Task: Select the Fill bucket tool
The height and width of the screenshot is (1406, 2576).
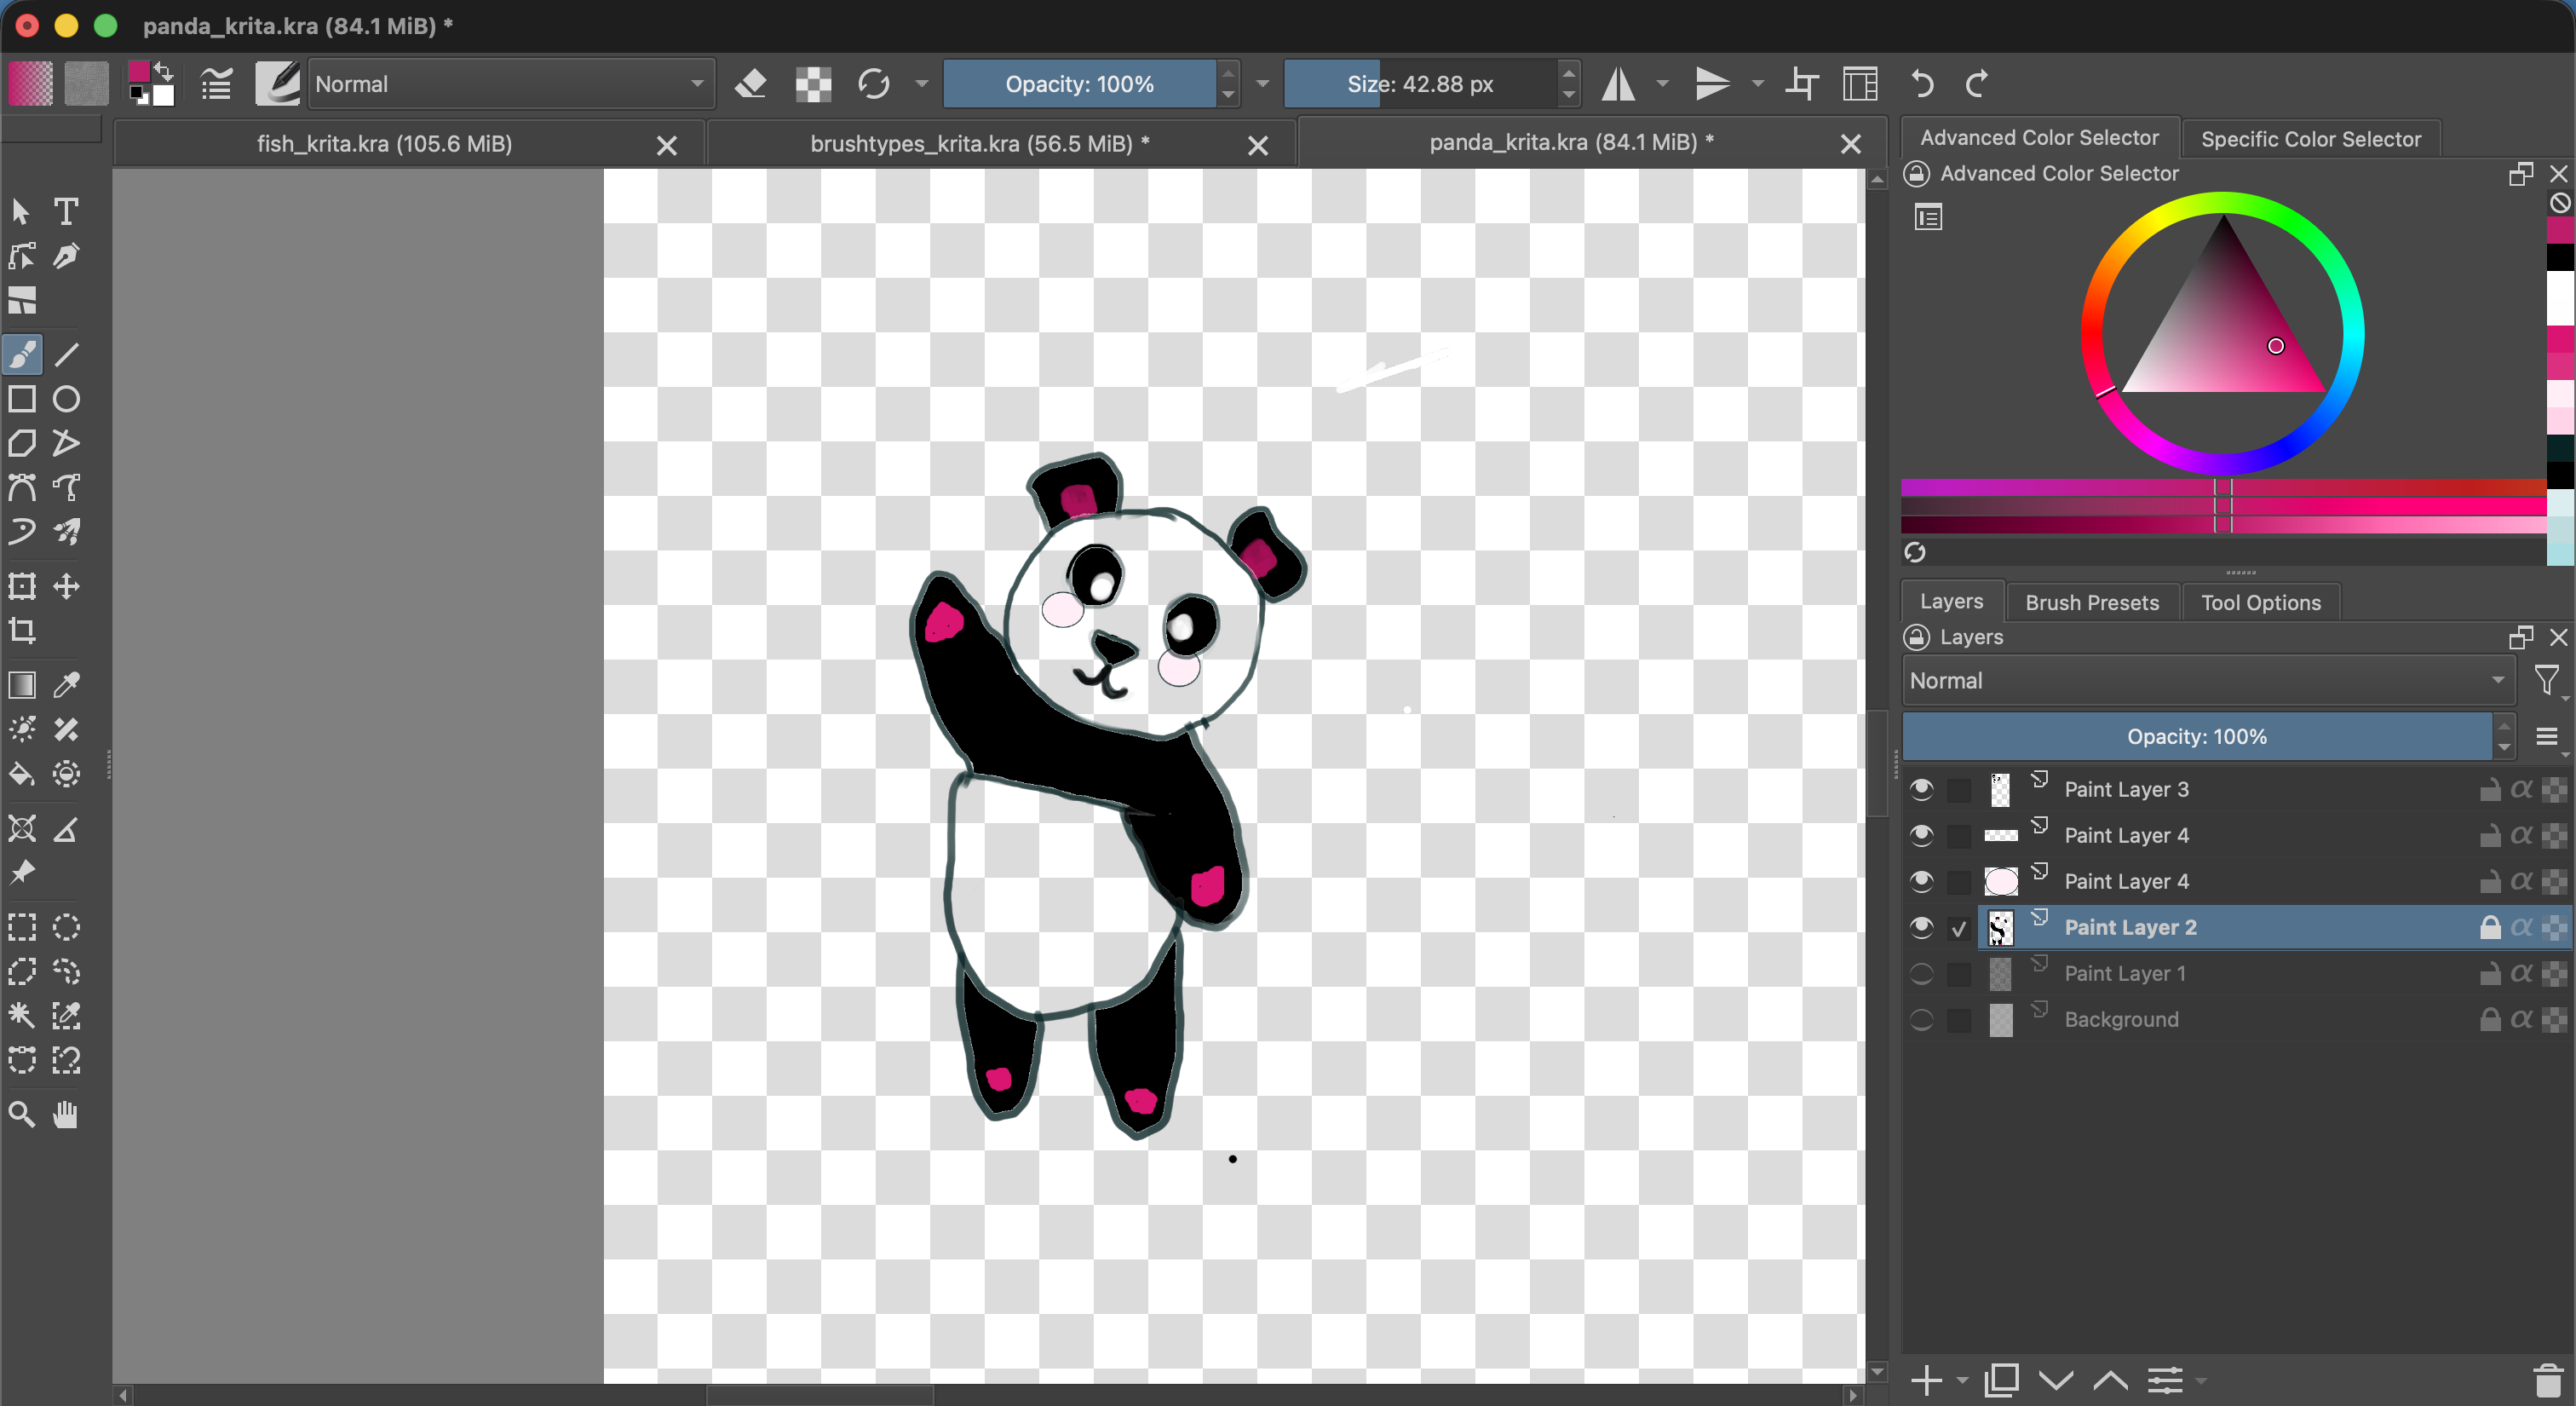Action: (x=22, y=773)
